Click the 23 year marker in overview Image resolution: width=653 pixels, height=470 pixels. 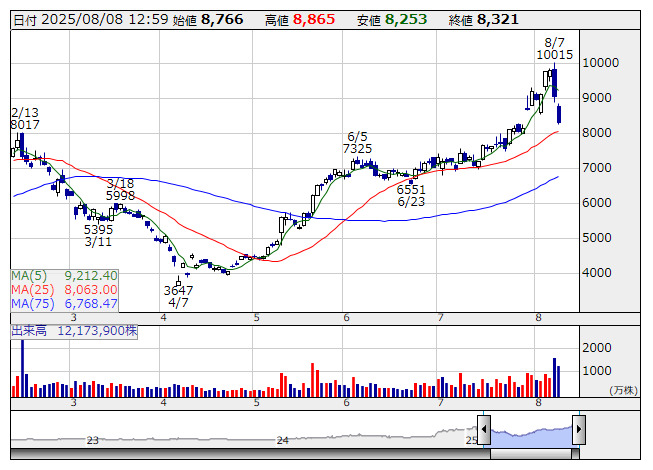(x=93, y=440)
